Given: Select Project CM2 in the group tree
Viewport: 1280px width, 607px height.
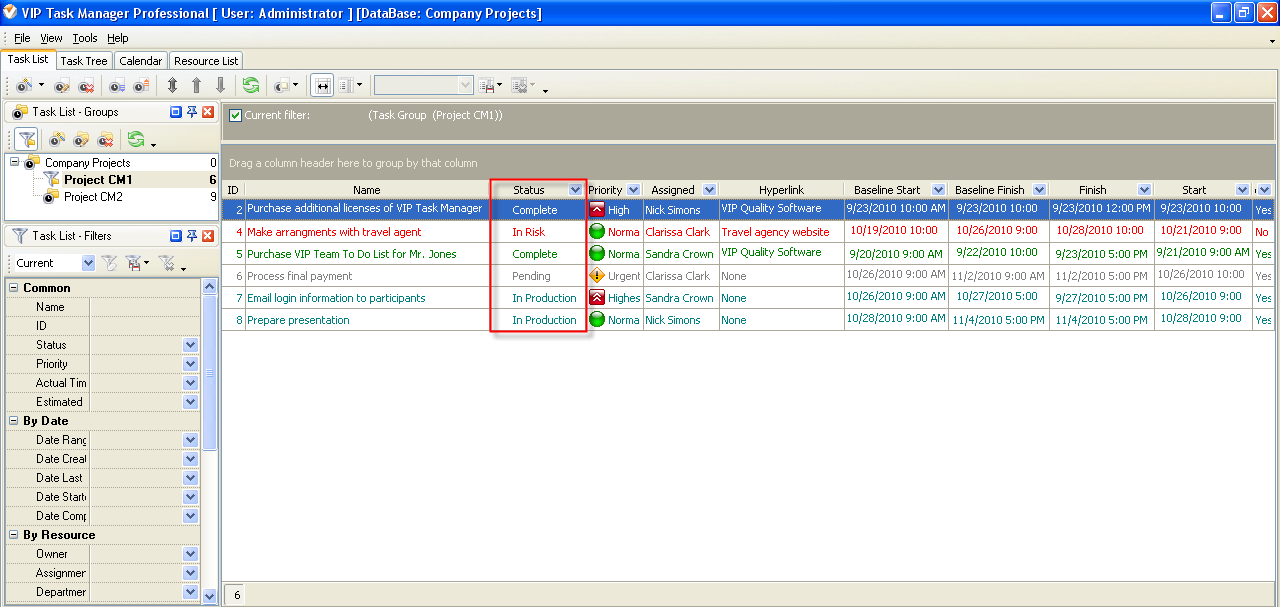Looking at the screenshot, I should (93, 197).
